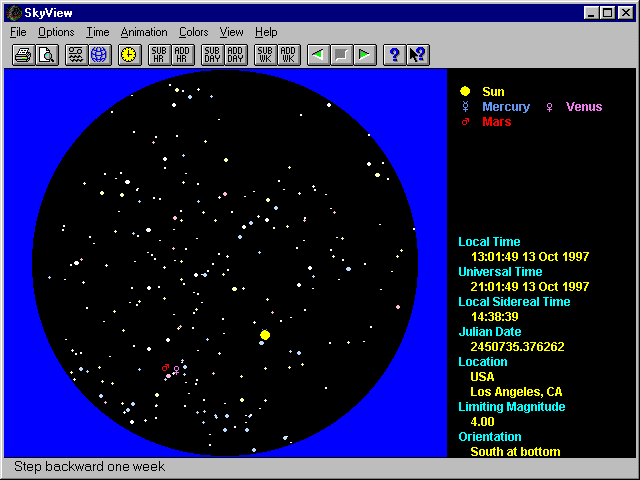Open the Animation menu
Image resolution: width=640 pixels, height=480 pixels.
coord(144,32)
